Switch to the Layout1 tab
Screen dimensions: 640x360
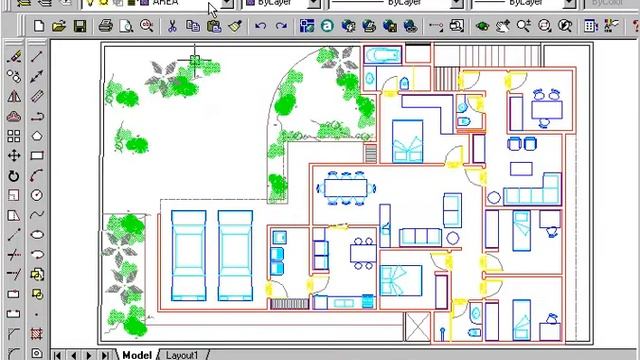pos(182,355)
